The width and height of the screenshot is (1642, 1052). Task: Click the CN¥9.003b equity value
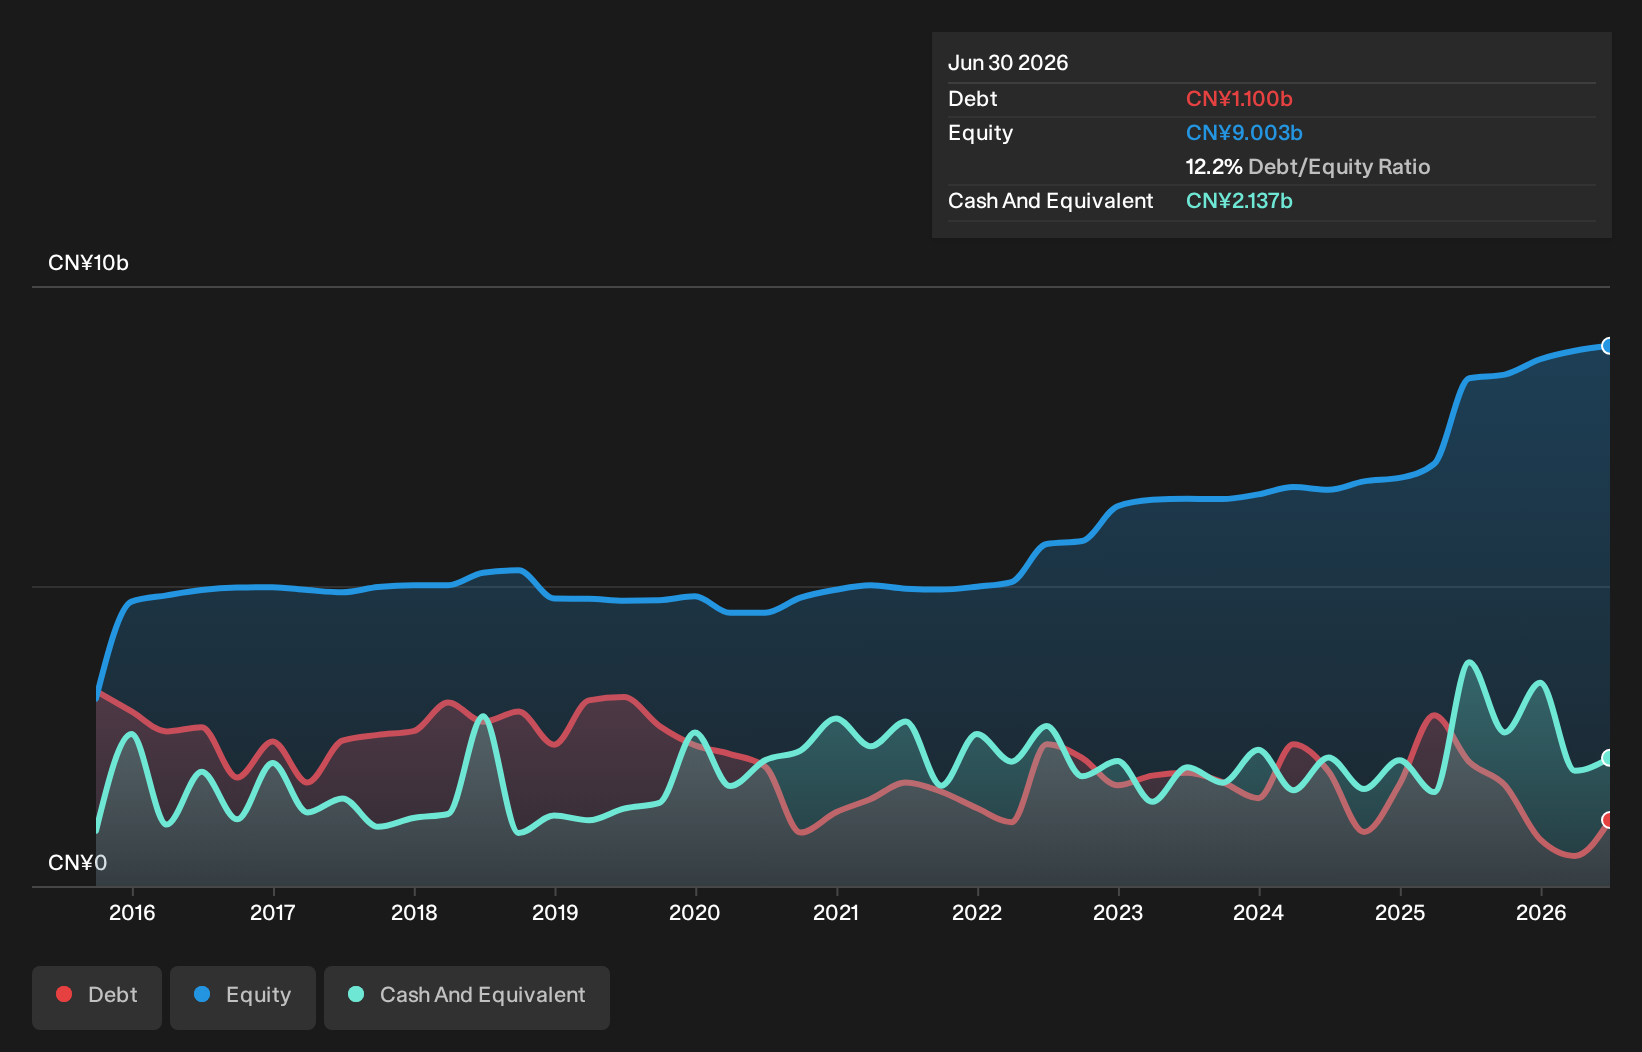[x=1244, y=133]
